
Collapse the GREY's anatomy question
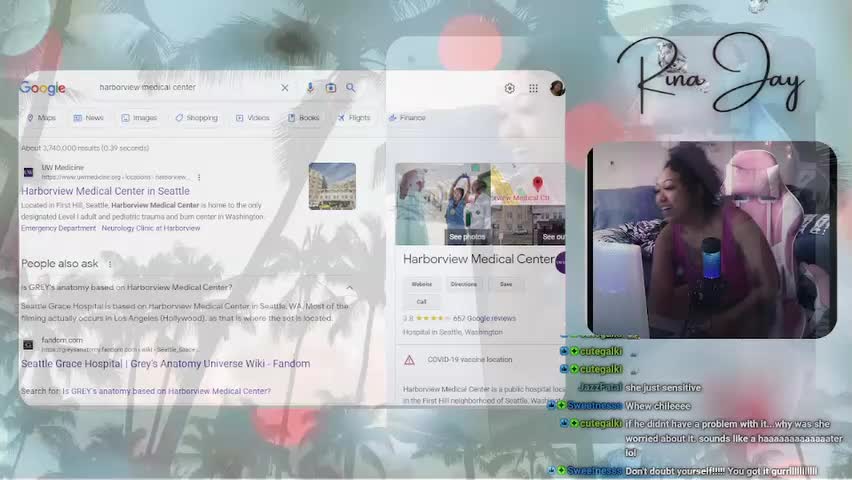350,288
